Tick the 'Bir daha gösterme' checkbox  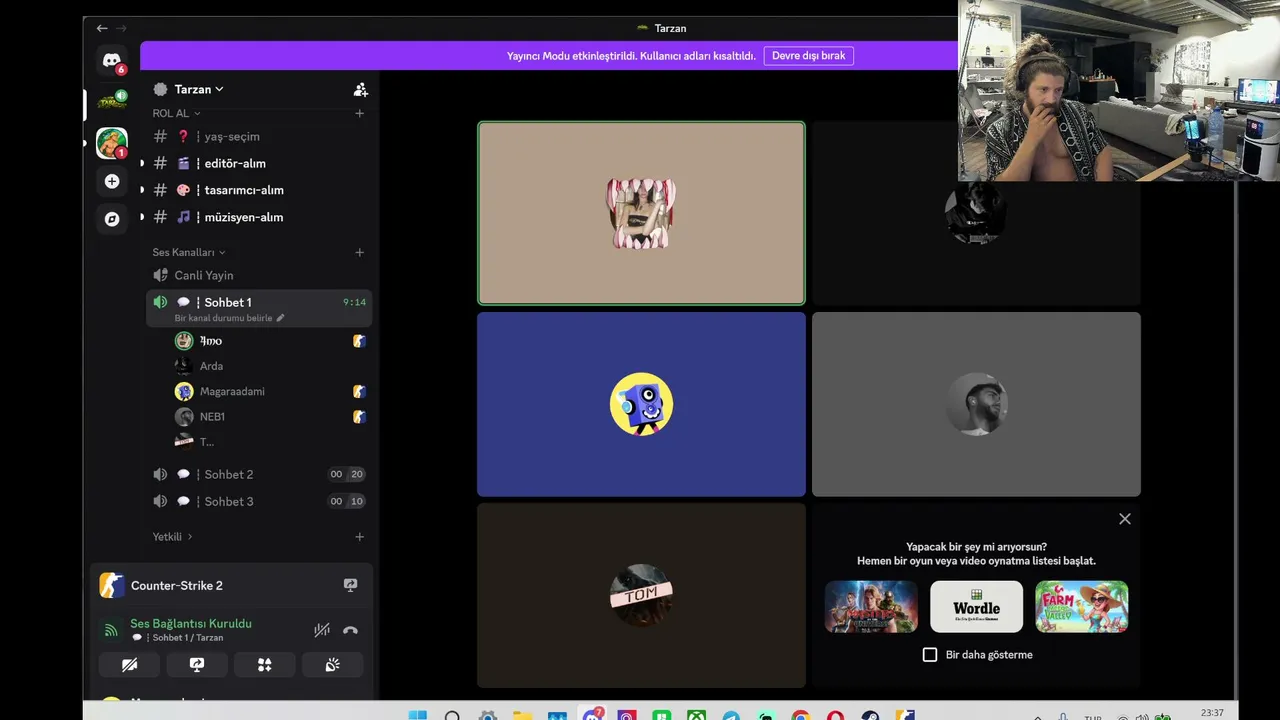930,655
